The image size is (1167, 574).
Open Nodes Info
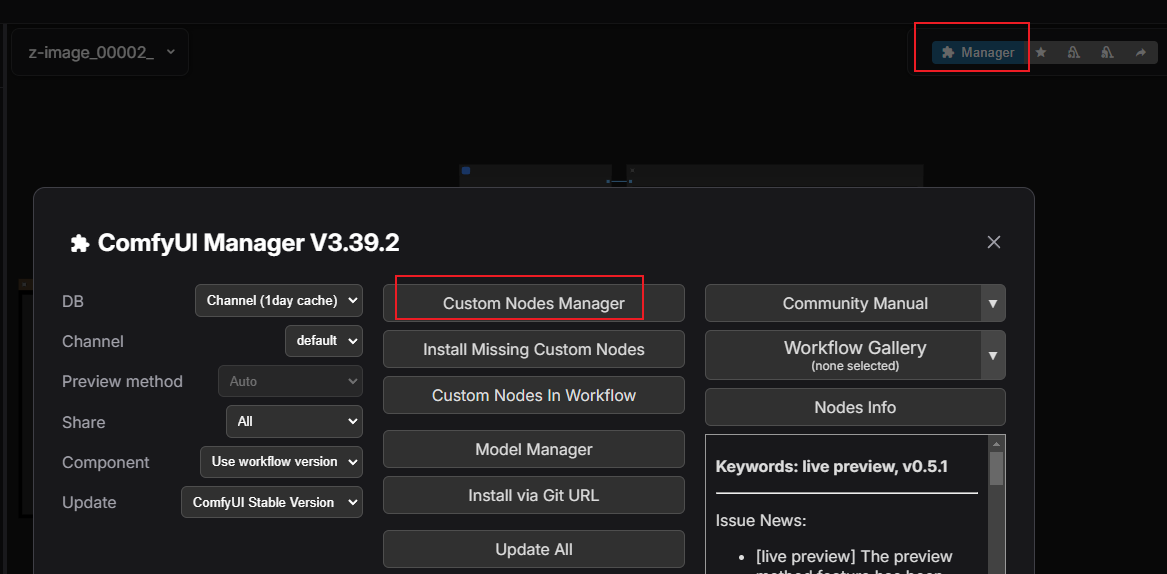pos(855,407)
